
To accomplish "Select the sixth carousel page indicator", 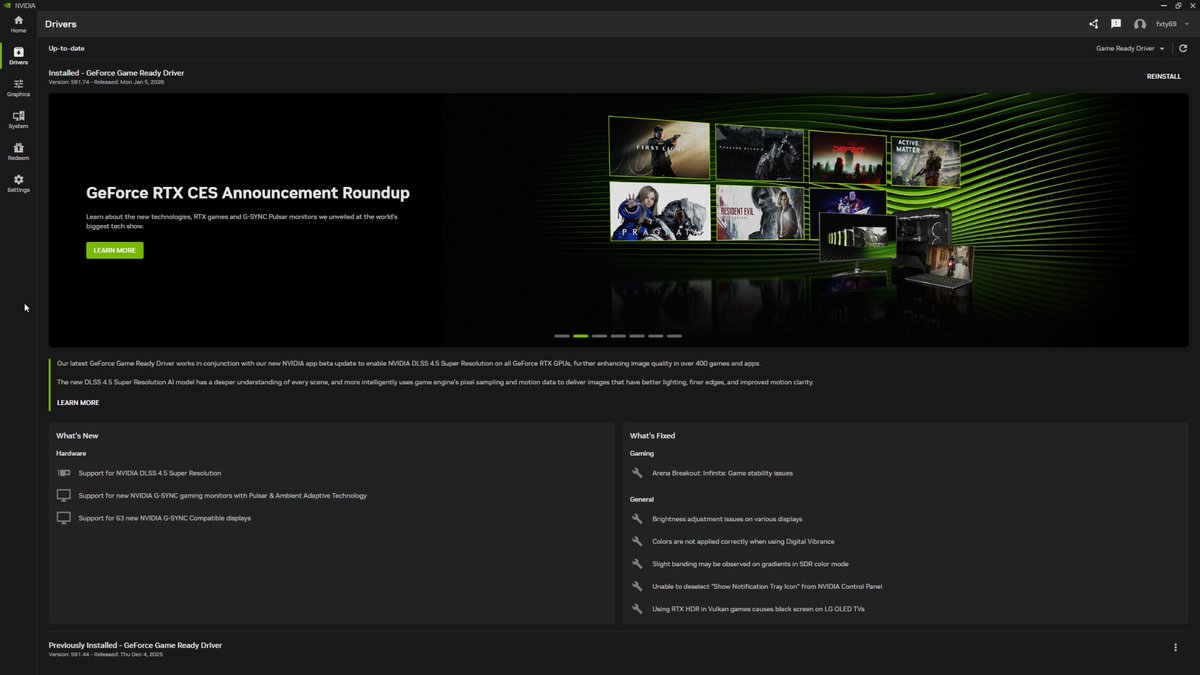I will click(655, 336).
